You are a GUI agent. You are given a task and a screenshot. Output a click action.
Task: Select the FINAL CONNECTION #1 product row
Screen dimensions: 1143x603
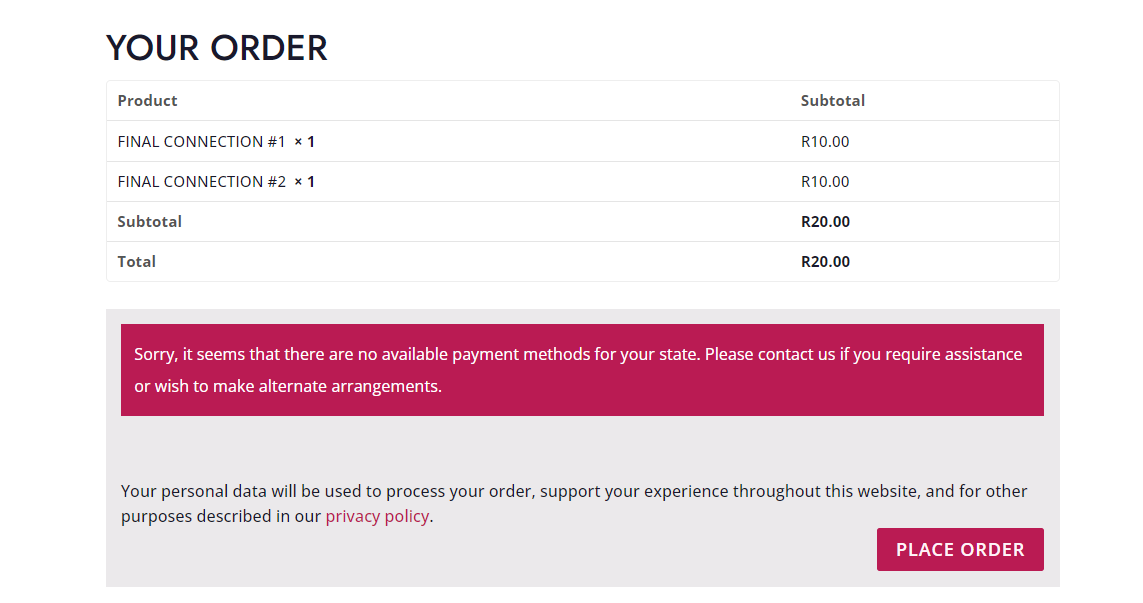[x=199, y=141]
